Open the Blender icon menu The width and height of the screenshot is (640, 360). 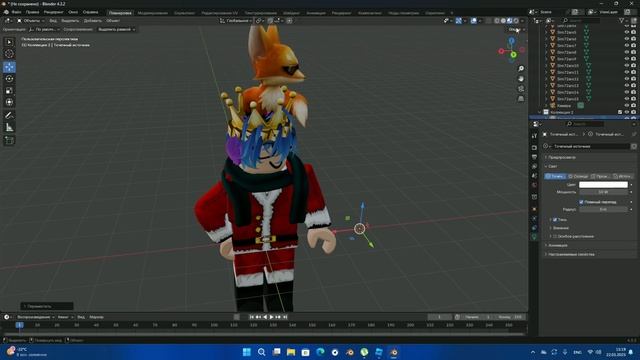(6, 12)
